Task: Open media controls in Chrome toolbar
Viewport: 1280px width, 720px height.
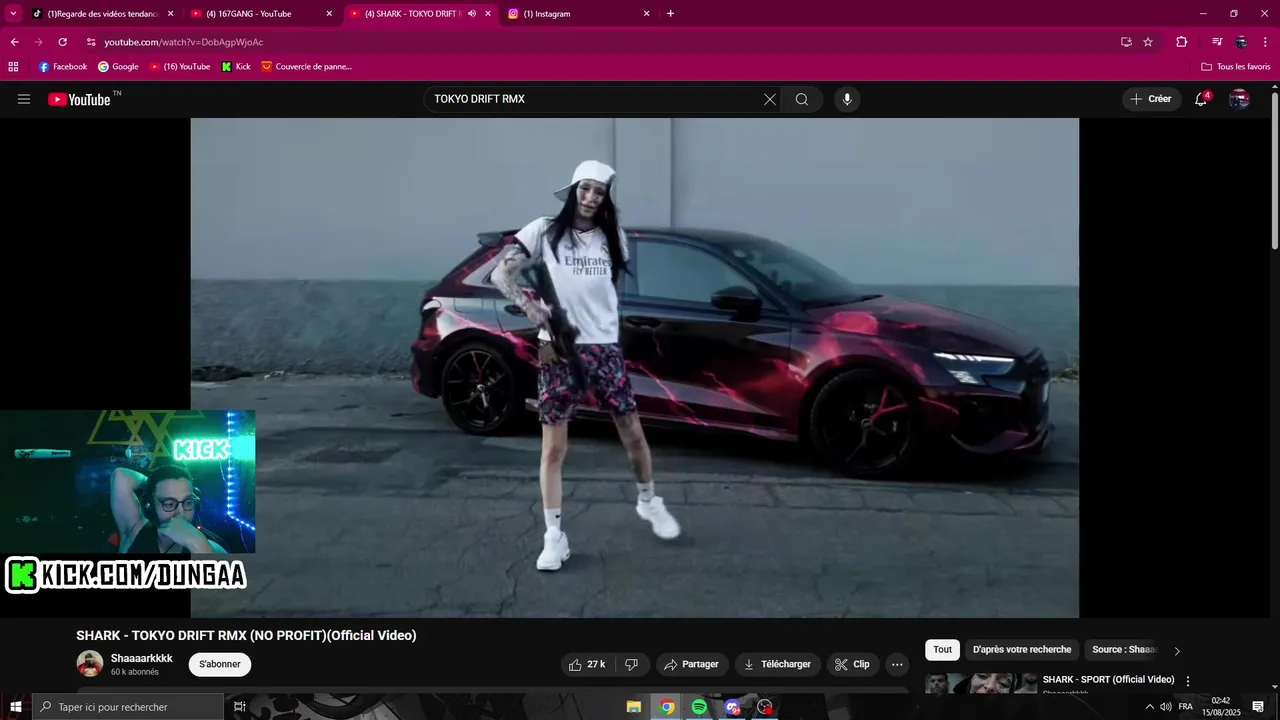Action: click(x=1217, y=42)
